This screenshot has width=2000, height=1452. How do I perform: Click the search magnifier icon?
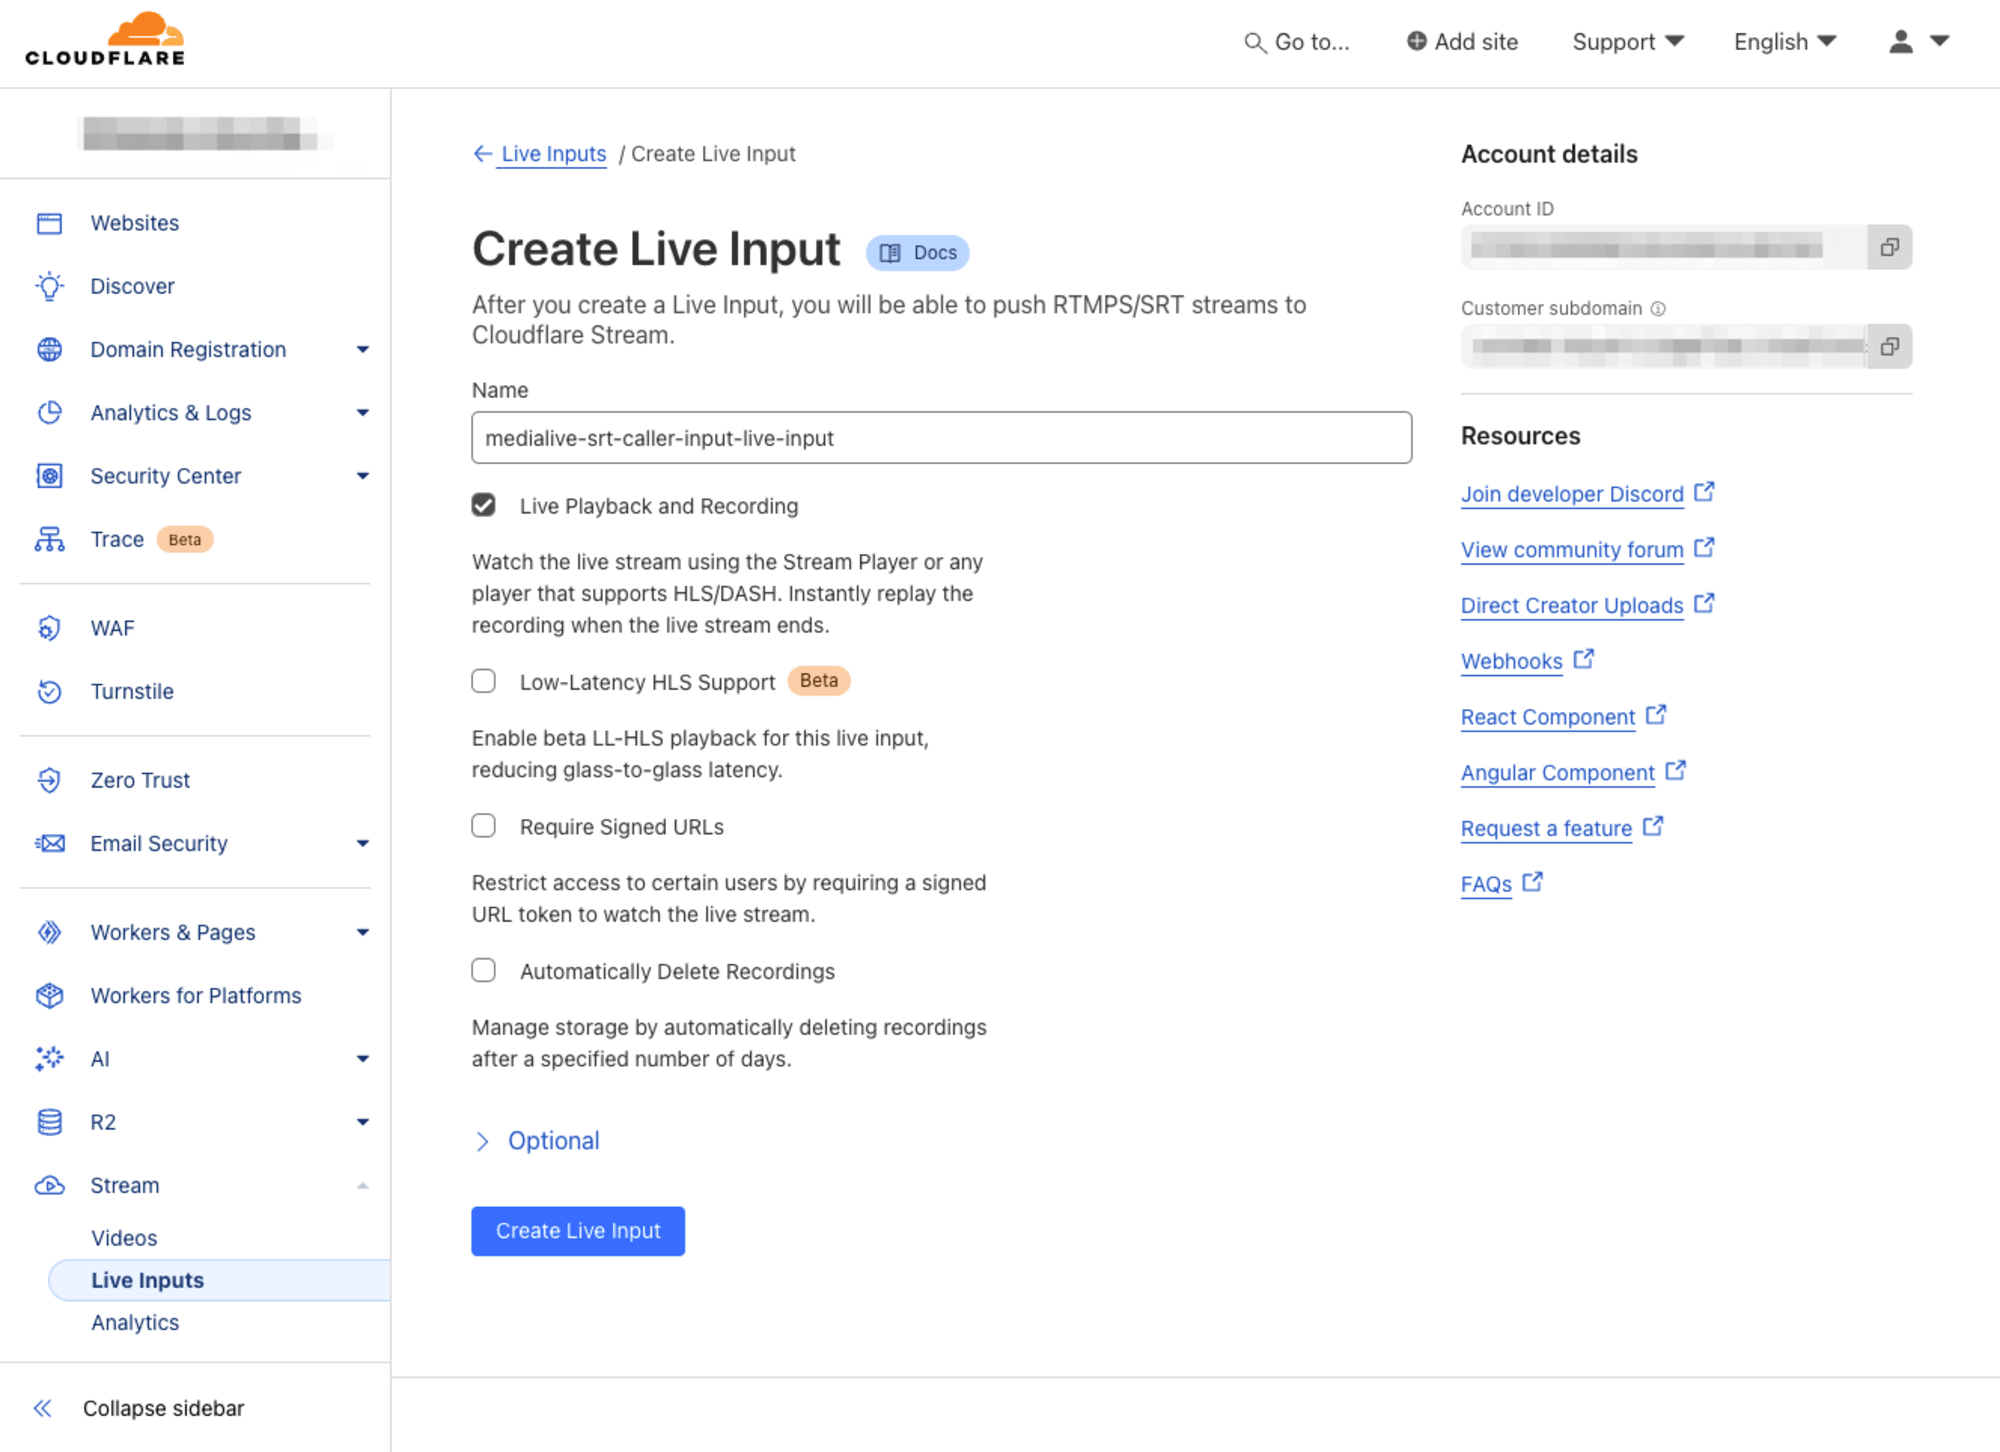pyautogui.click(x=1253, y=43)
